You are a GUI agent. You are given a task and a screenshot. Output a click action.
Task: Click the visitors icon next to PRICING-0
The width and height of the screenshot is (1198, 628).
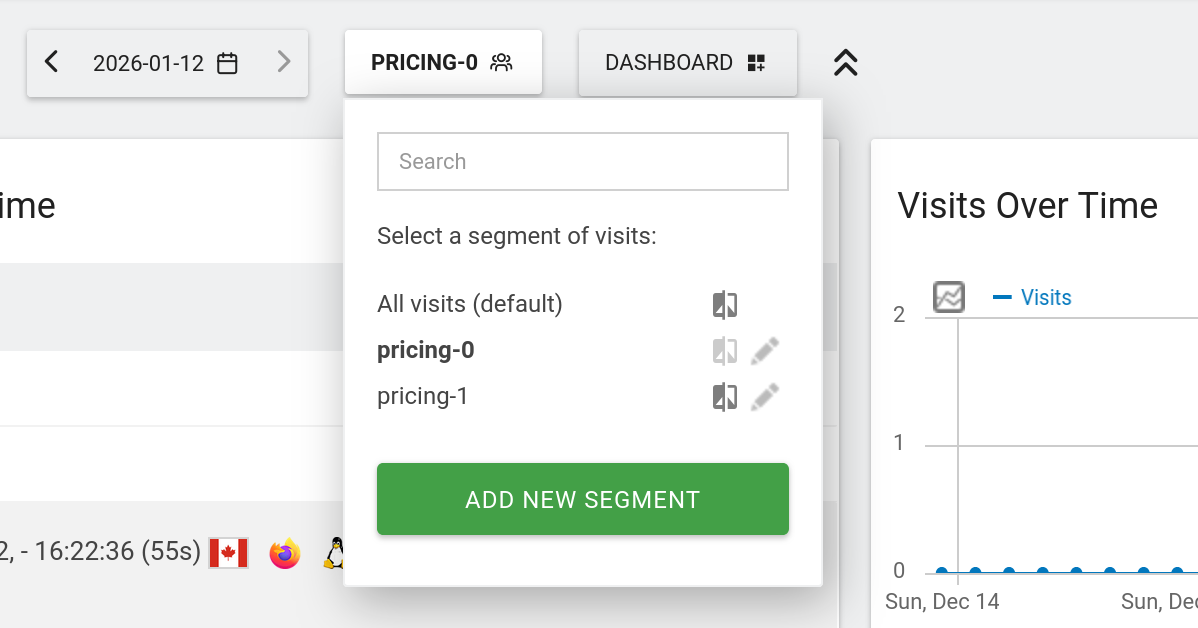point(503,61)
